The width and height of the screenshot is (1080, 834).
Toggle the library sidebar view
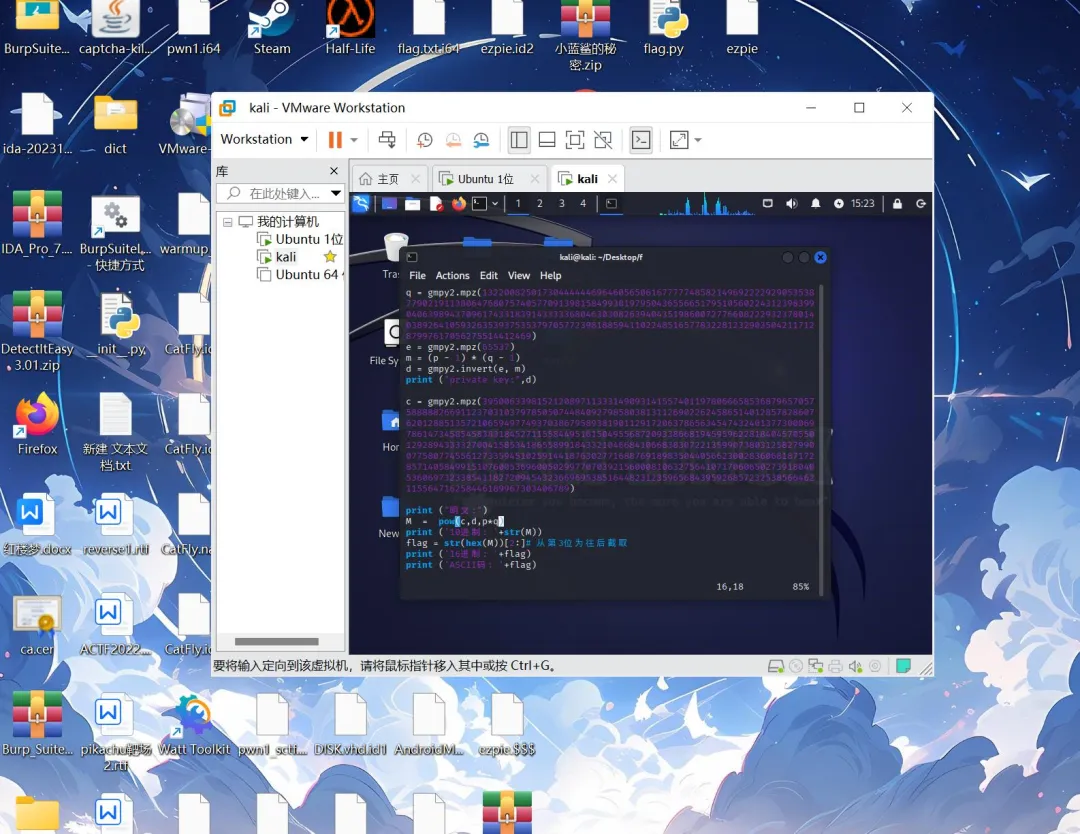coord(519,140)
